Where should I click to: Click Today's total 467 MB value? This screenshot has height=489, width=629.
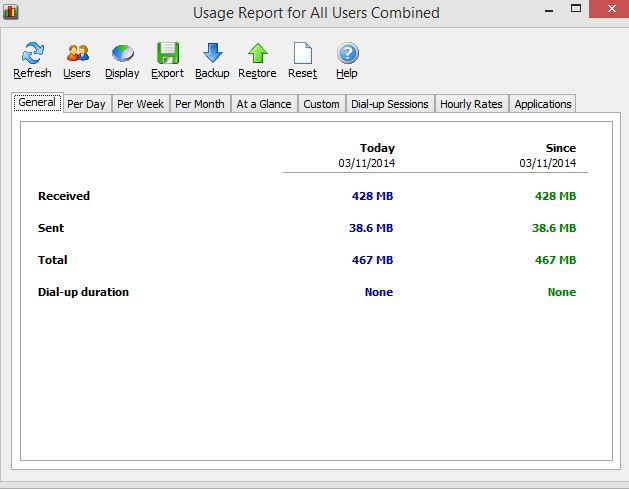coord(373,260)
